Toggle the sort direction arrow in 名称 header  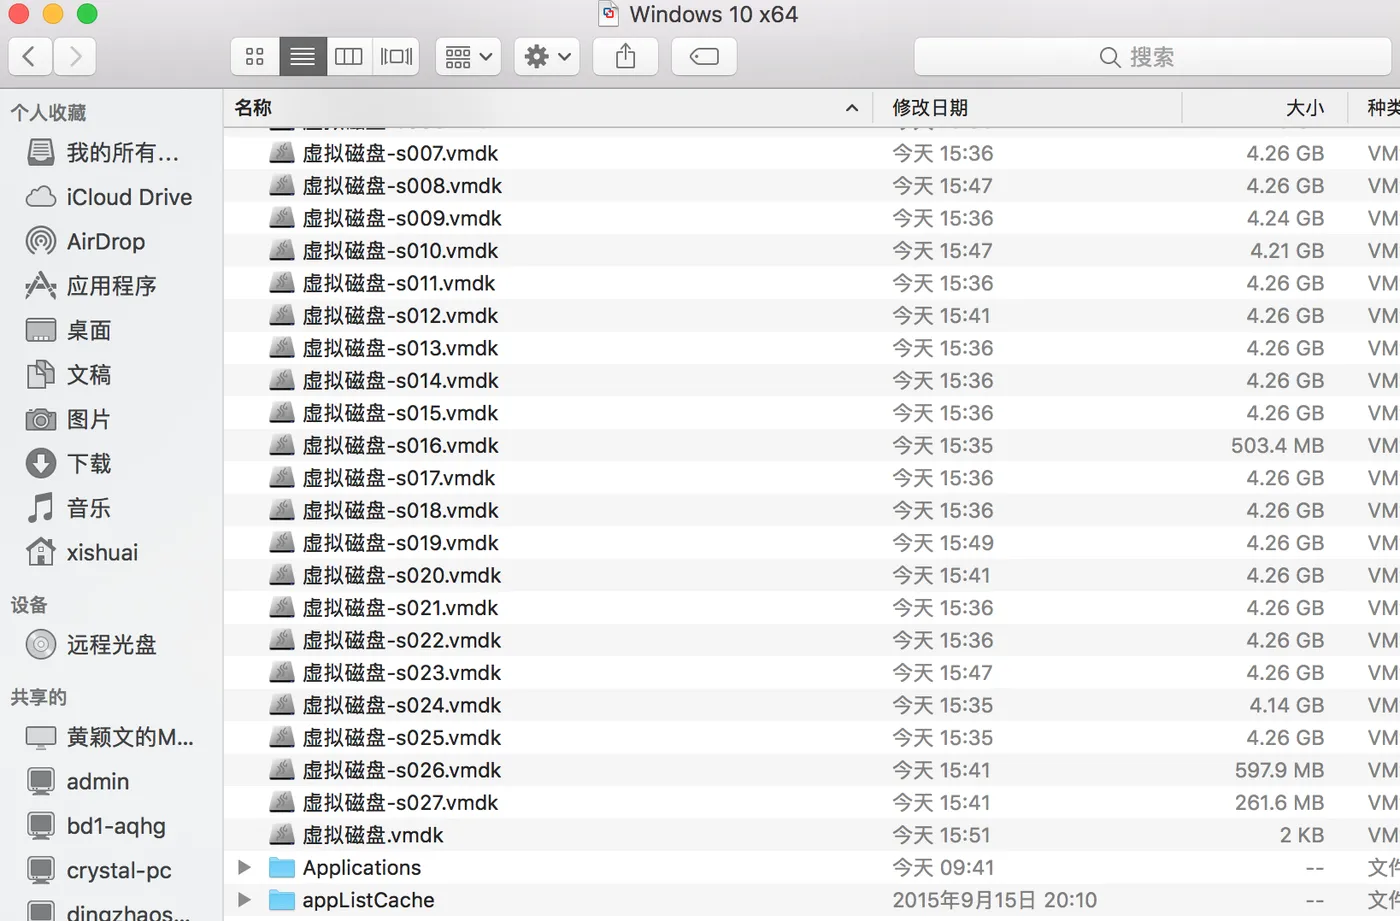tap(852, 108)
